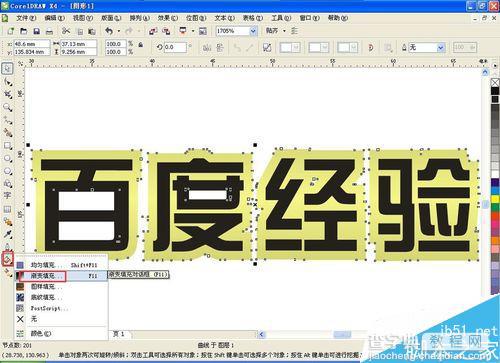Viewport: 500px width, 363px height.
Task: Click the Undo arrow
Action: (x=109, y=31)
